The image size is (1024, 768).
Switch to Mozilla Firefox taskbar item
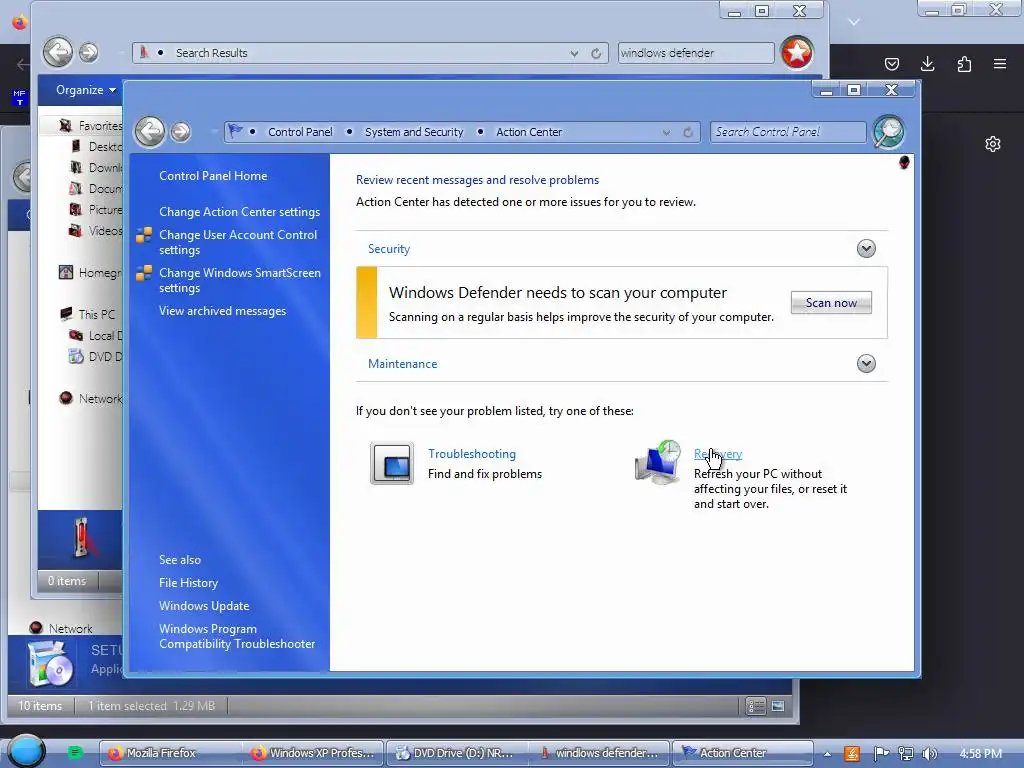(169, 753)
